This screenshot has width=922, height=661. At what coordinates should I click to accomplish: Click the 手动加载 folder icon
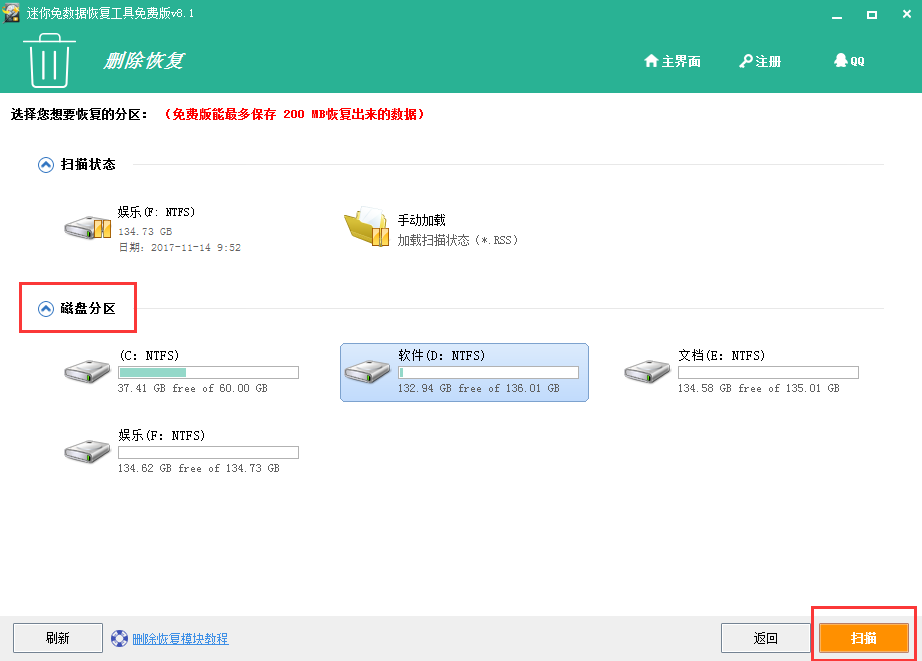[x=367, y=227]
